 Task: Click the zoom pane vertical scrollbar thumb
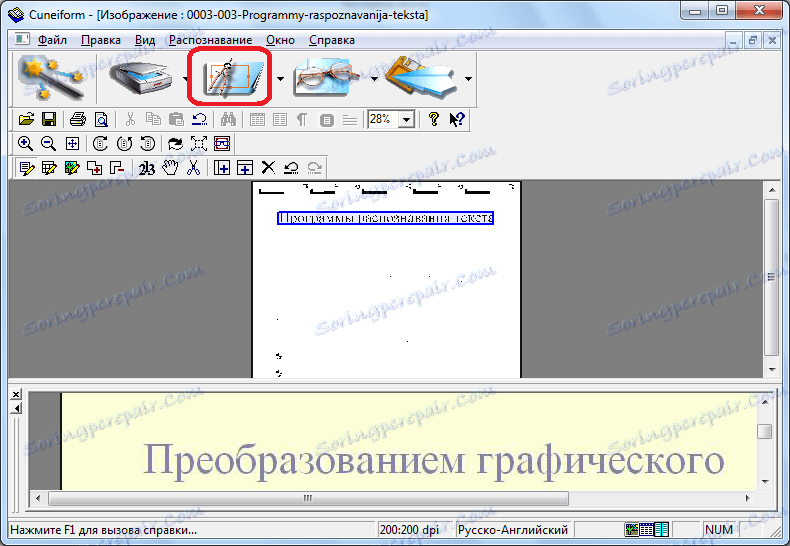765,431
